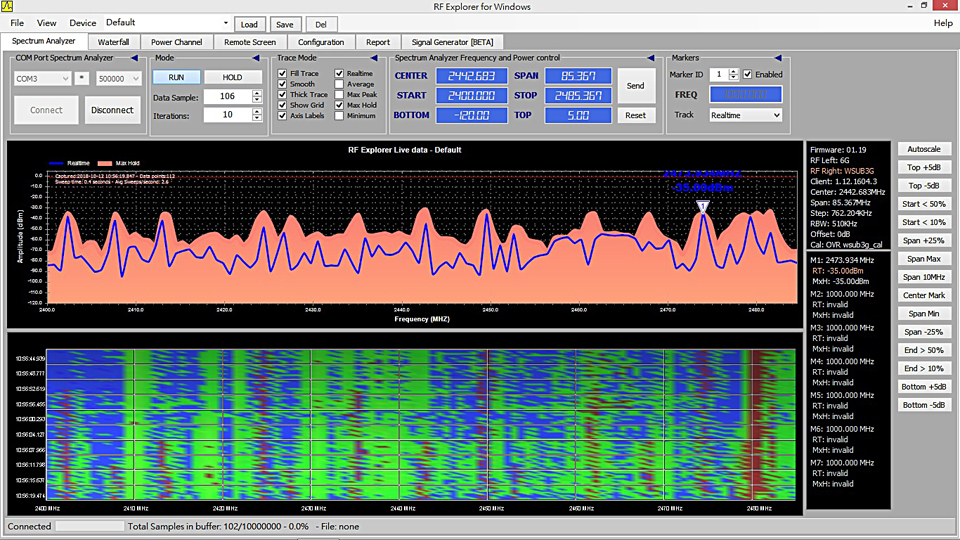Click the Load button
This screenshot has width=960, height=540.
coord(249,24)
